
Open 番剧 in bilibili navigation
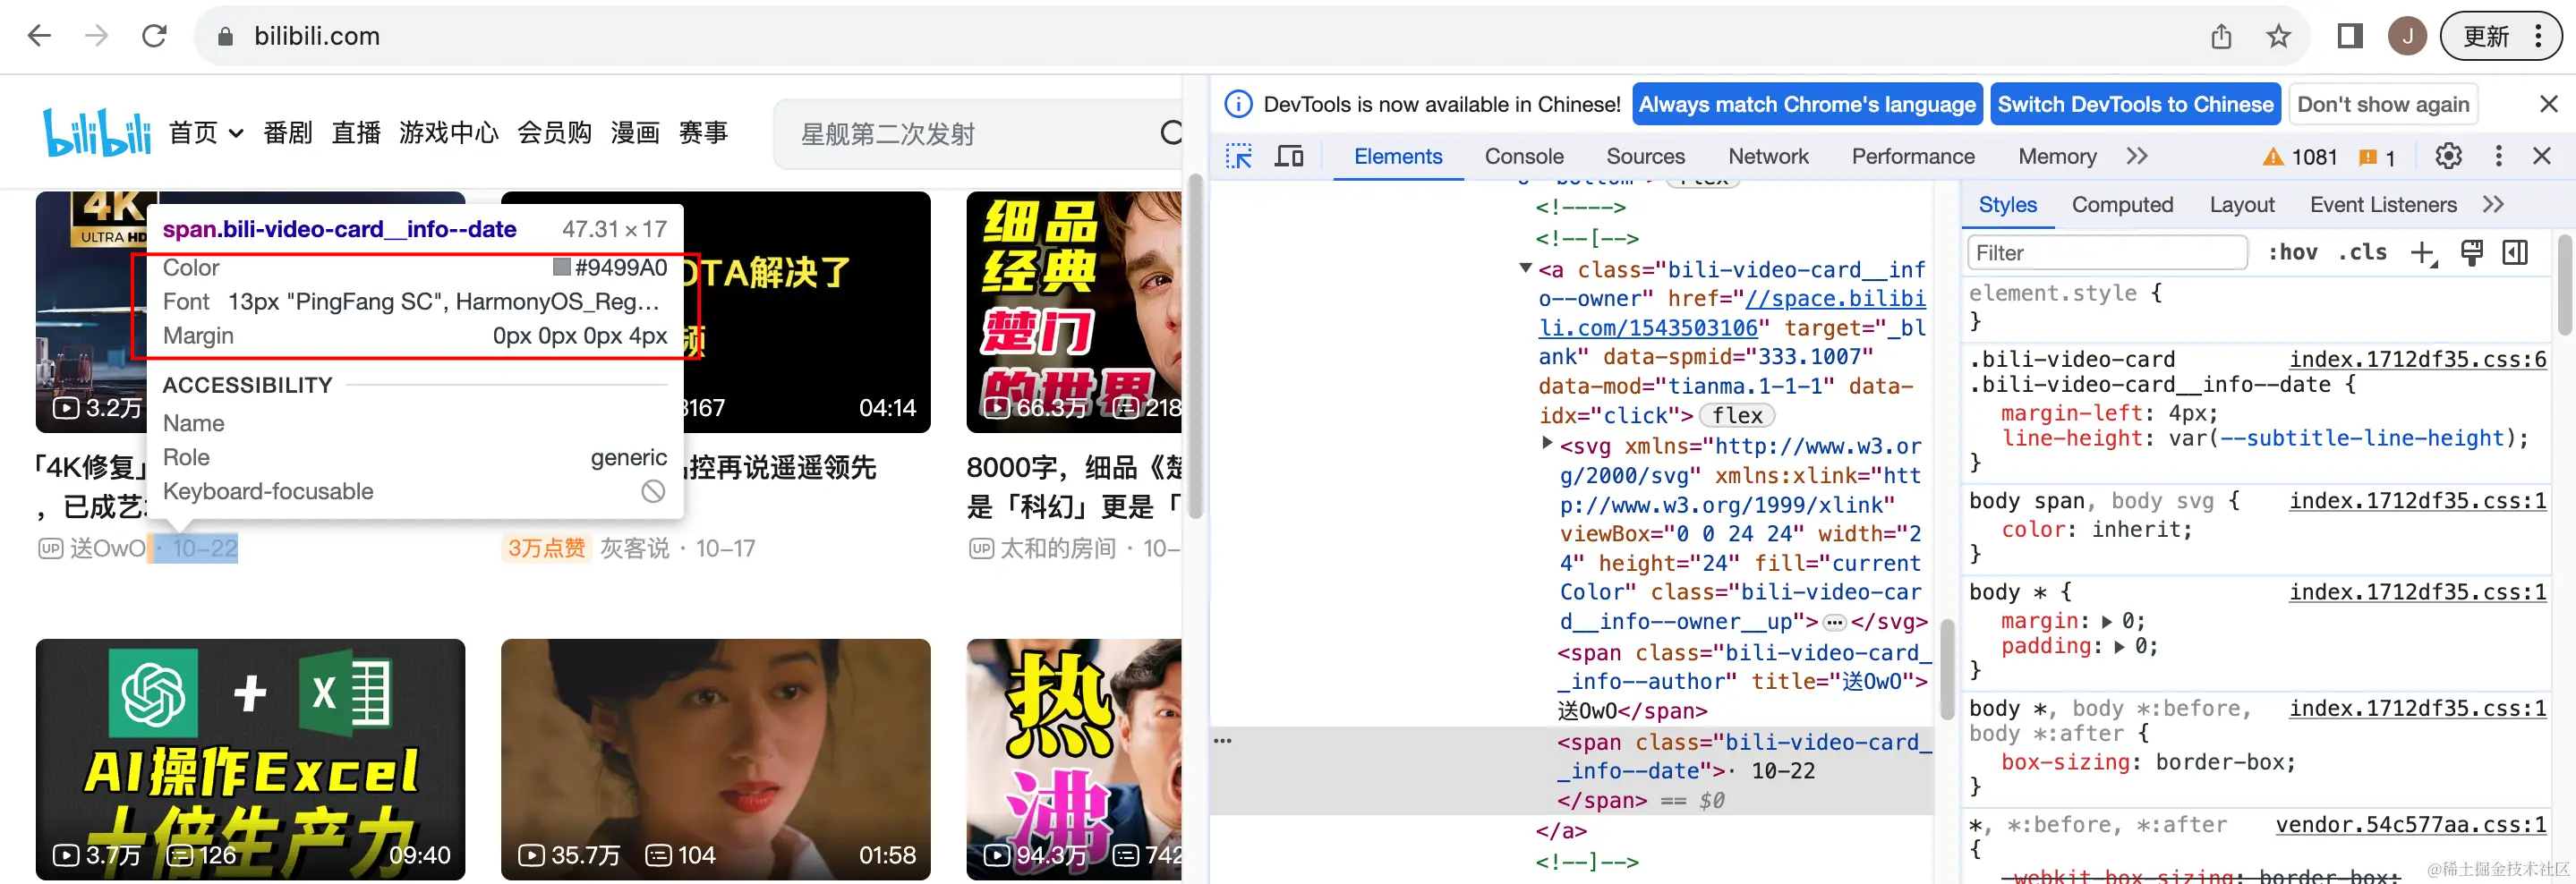coord(288,132)
